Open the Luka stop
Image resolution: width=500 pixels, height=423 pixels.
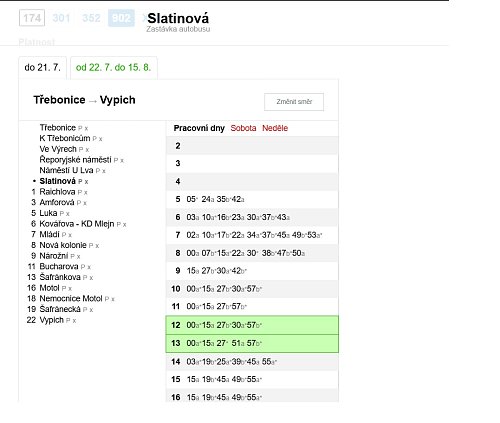click(x=48, y=213)
